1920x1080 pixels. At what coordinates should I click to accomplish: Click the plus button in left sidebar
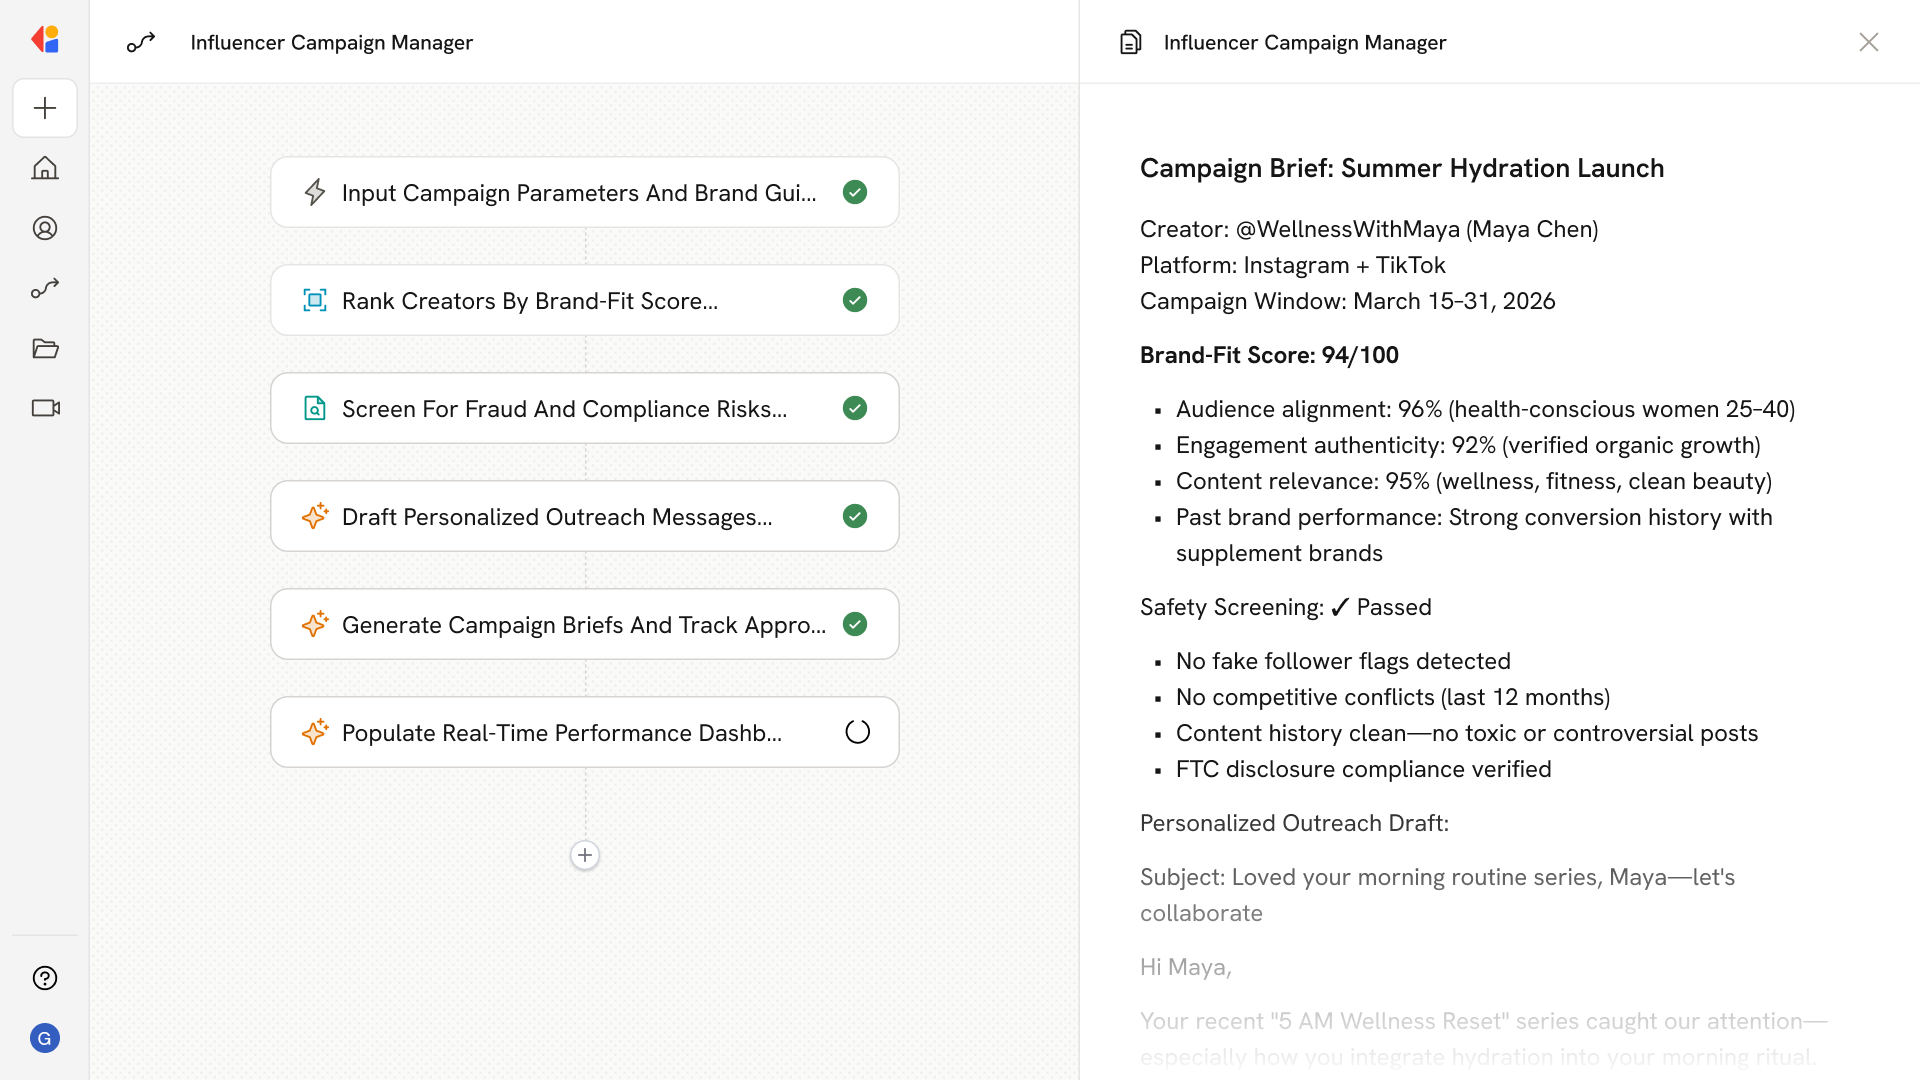point(45,108)
